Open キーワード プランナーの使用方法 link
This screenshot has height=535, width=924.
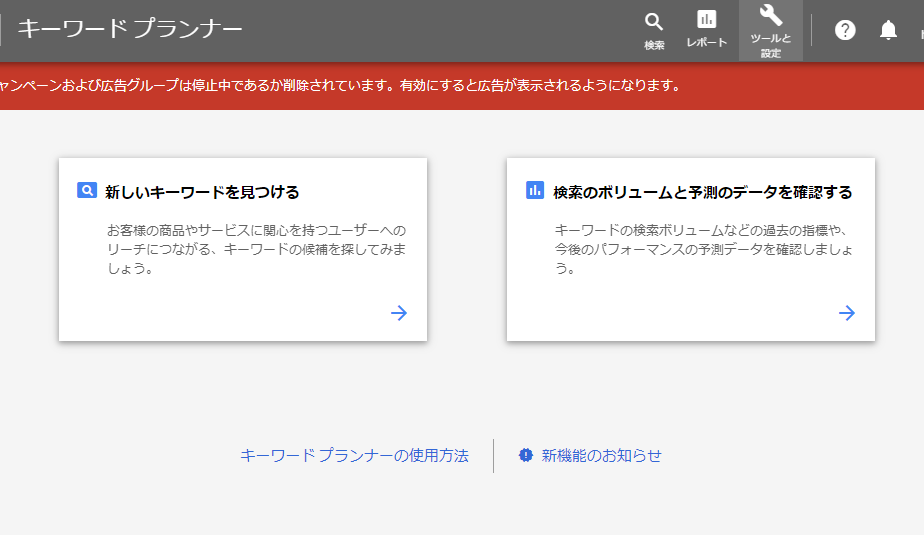(354, 455)
